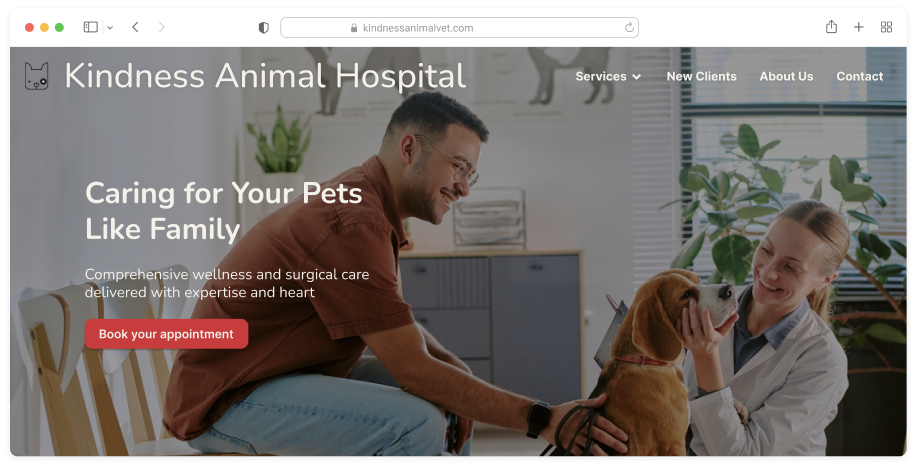The width and height of the screenshot is (916, 467).
Task: Click the Book your appointment button
Action: [x=166, y=334]
